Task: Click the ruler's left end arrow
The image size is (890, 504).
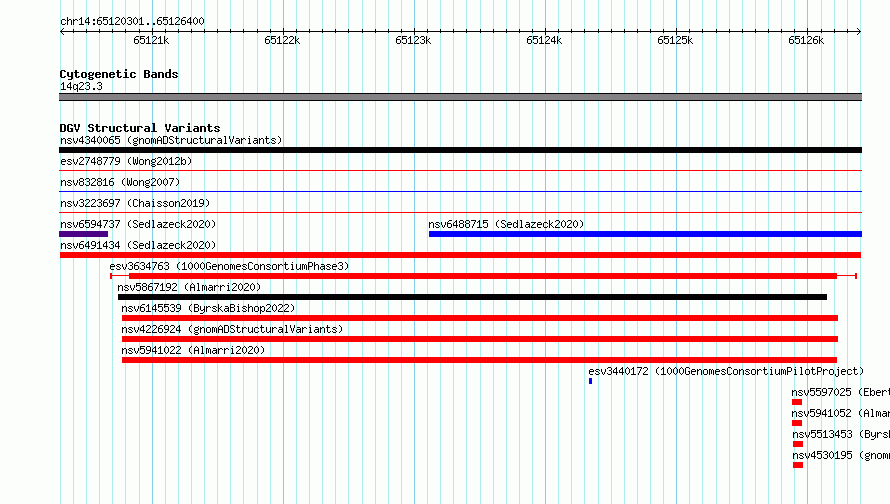Action: coord(62,31)
